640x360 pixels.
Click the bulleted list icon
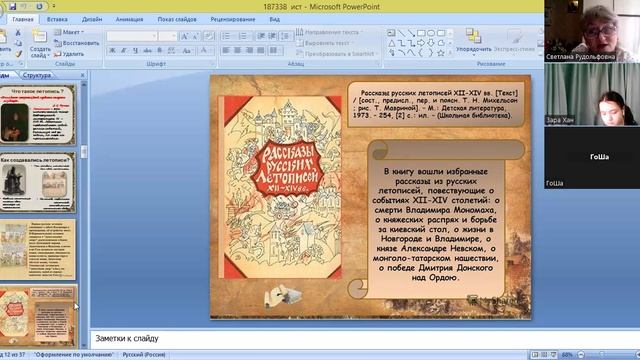[x=227, y=36]
